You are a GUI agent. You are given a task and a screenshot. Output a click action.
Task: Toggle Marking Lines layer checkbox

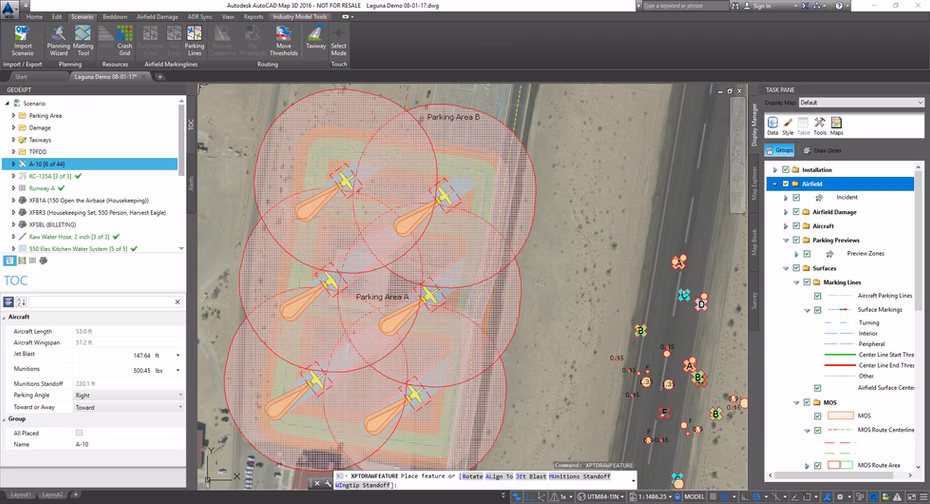click(807, 282)
